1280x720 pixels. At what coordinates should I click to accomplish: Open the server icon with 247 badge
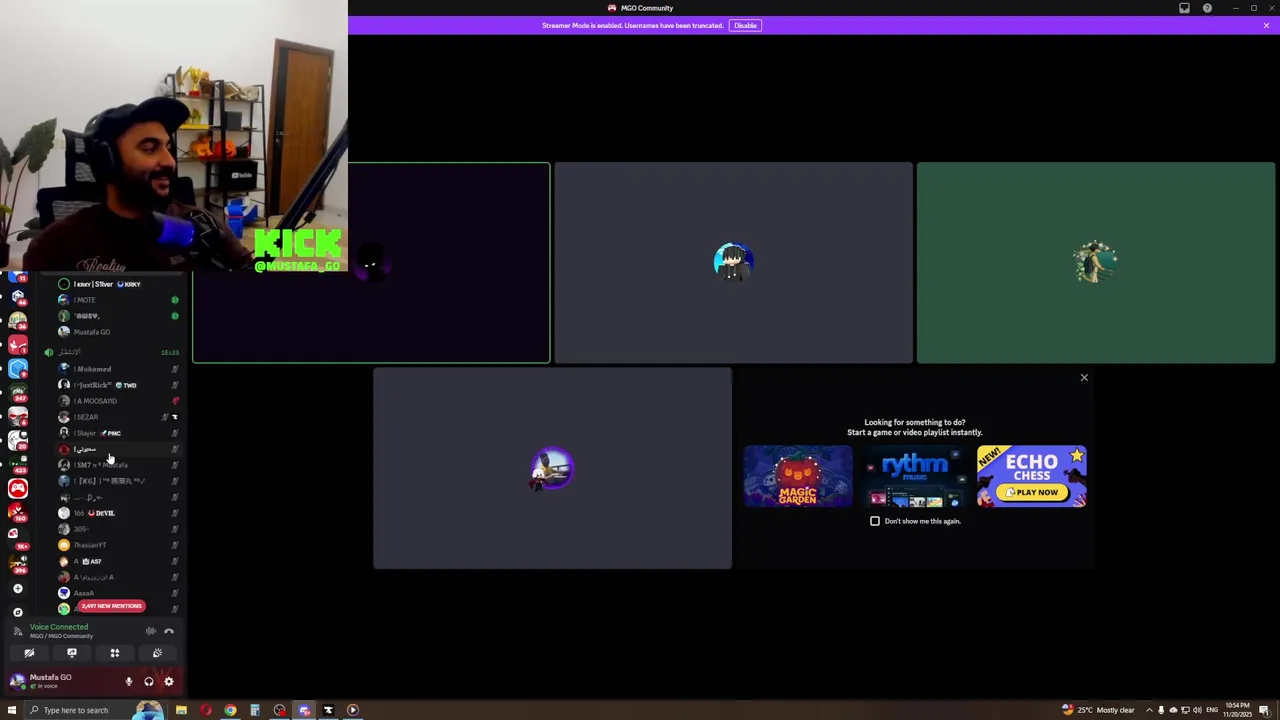[x=18, y=392]
